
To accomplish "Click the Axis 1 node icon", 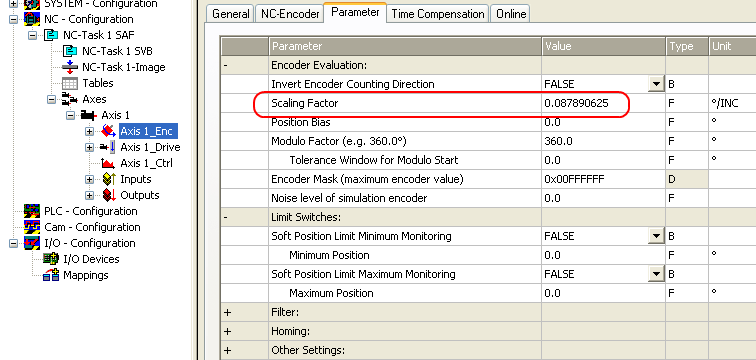I will (89, 115).
